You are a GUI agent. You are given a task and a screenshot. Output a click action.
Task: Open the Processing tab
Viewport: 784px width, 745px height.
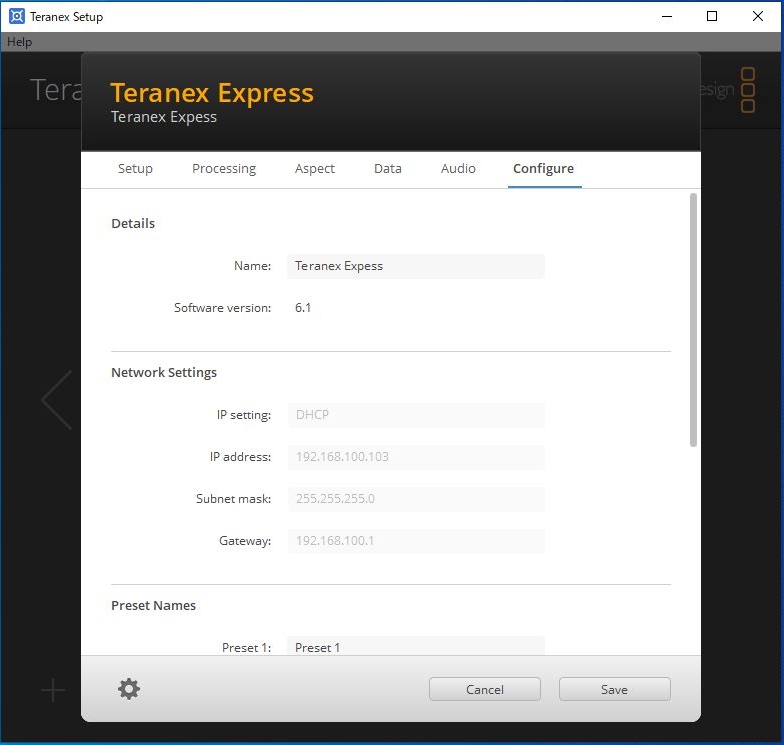tap(224, 169)
